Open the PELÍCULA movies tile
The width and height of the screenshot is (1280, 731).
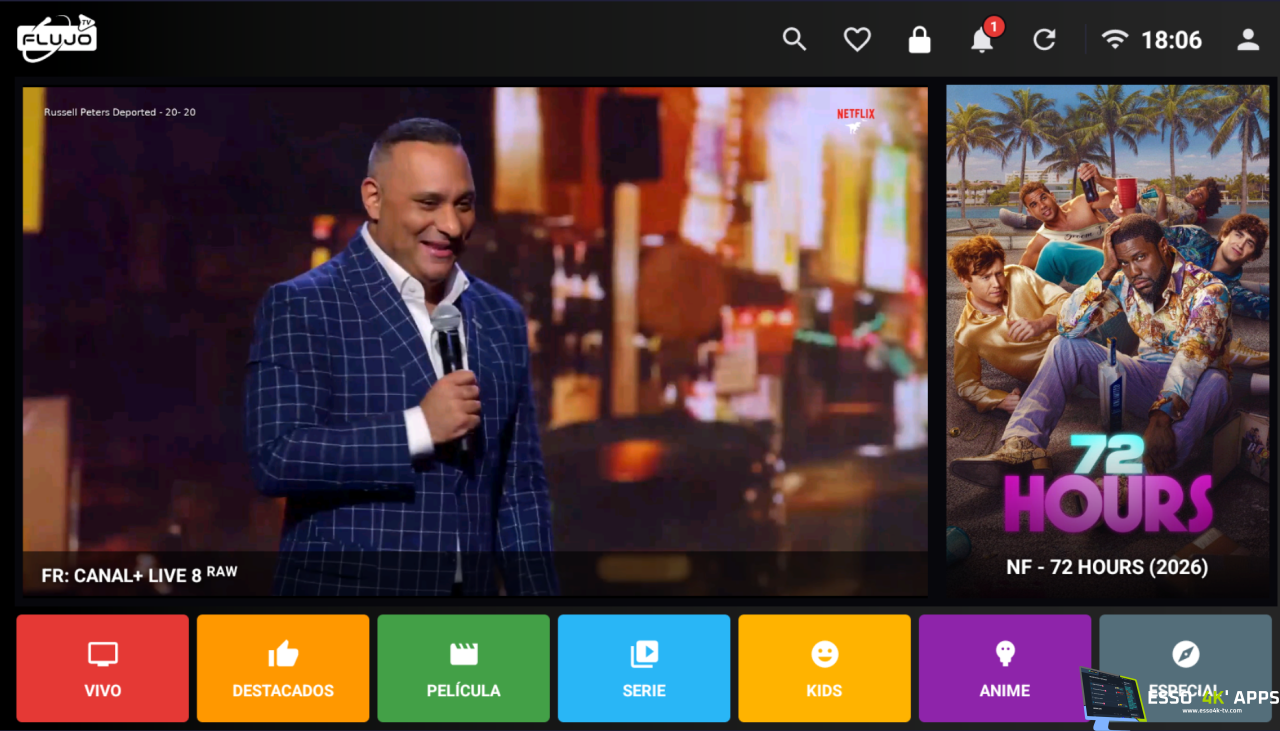pos(464,668)
